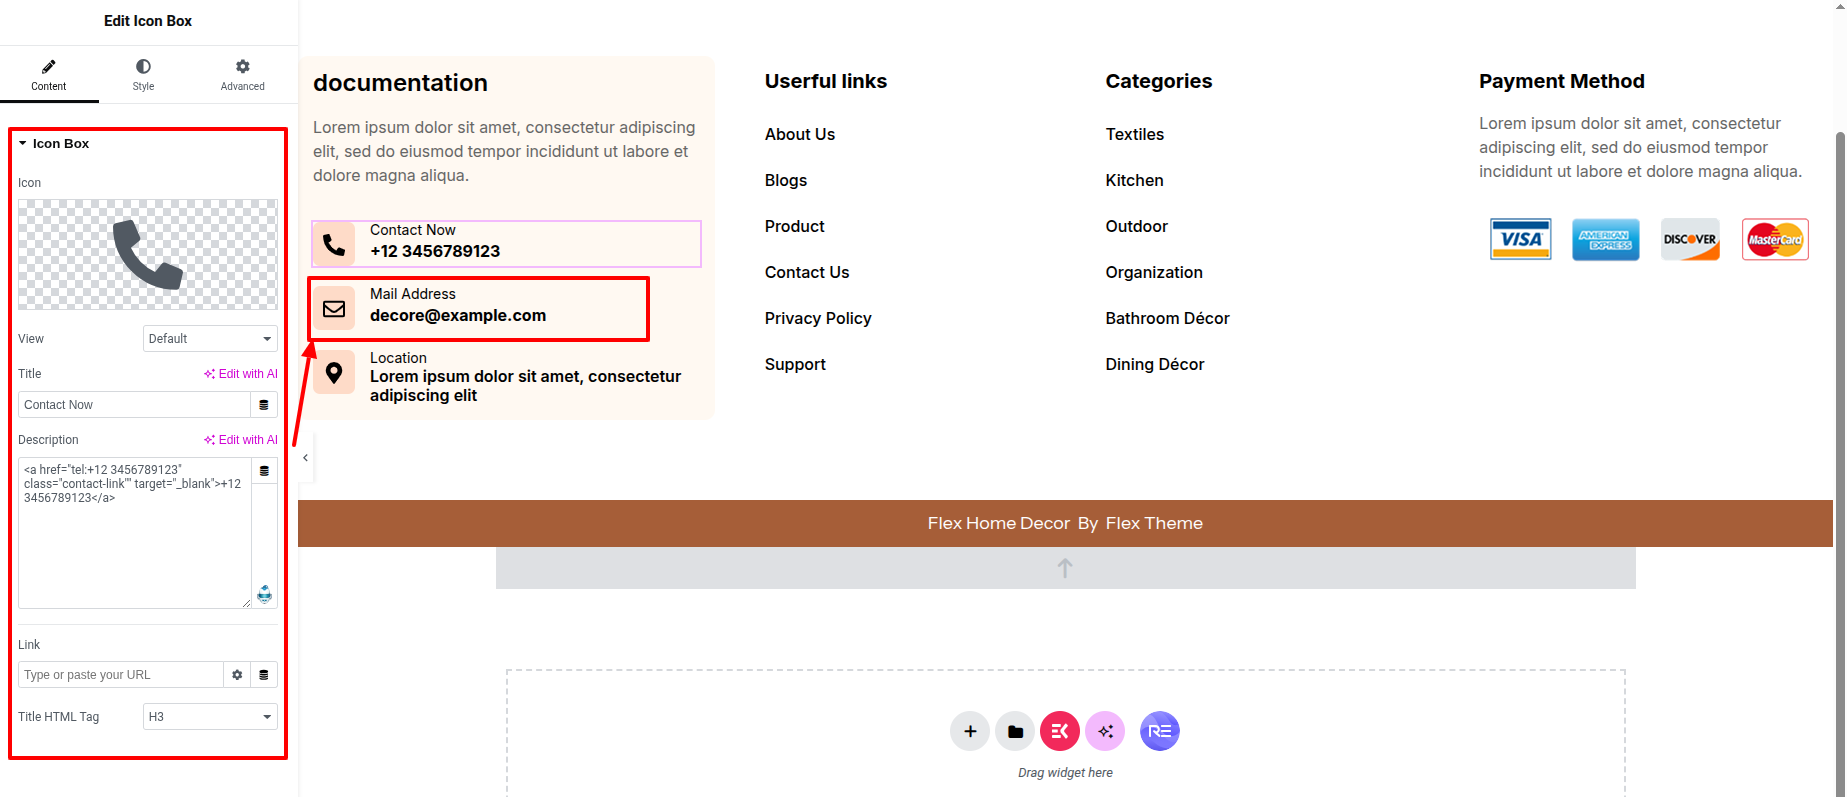Click the scroll-to-top arrow bar
The image size is (1847, 797).
click(1065, 568)
